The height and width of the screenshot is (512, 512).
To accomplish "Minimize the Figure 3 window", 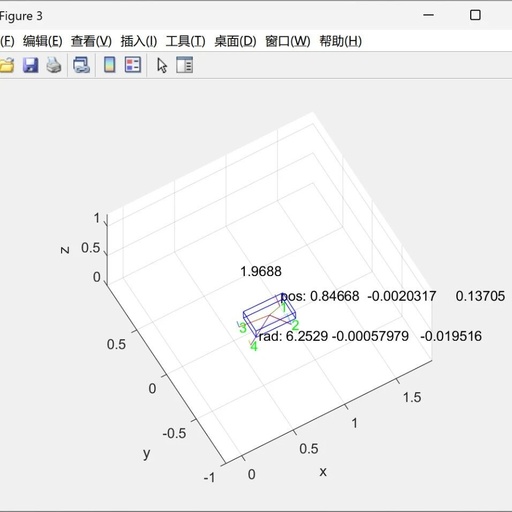I will 428,15.
